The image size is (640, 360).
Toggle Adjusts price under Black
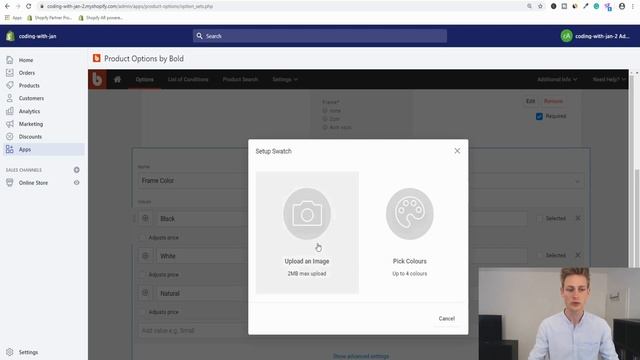pyautogui.click(x=142, y=238)
